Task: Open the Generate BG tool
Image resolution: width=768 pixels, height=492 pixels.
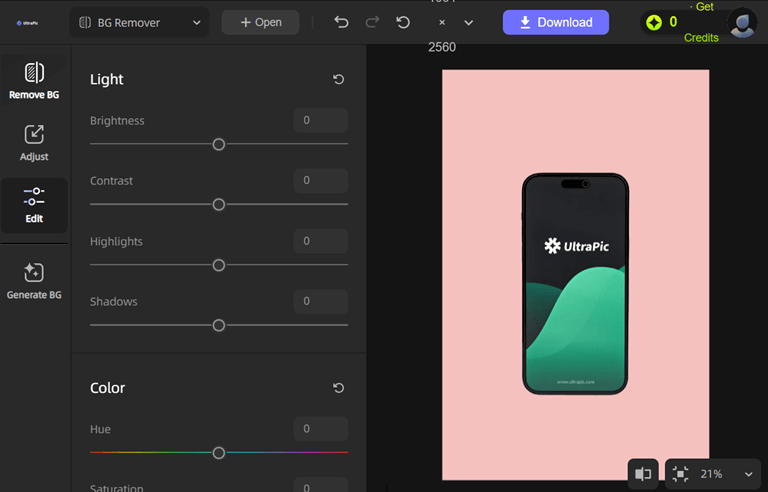Action: click(x=34, y=281)
